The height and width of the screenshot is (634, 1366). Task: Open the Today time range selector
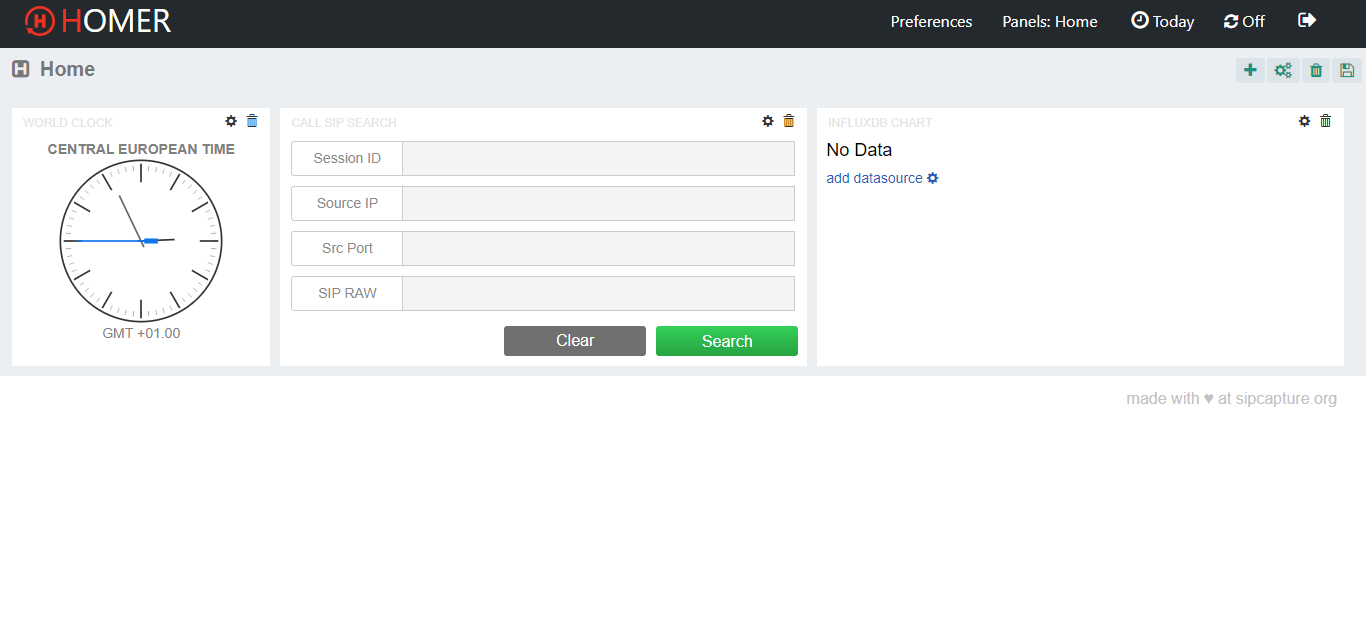pyautogui.click(x=1162, y=20)
